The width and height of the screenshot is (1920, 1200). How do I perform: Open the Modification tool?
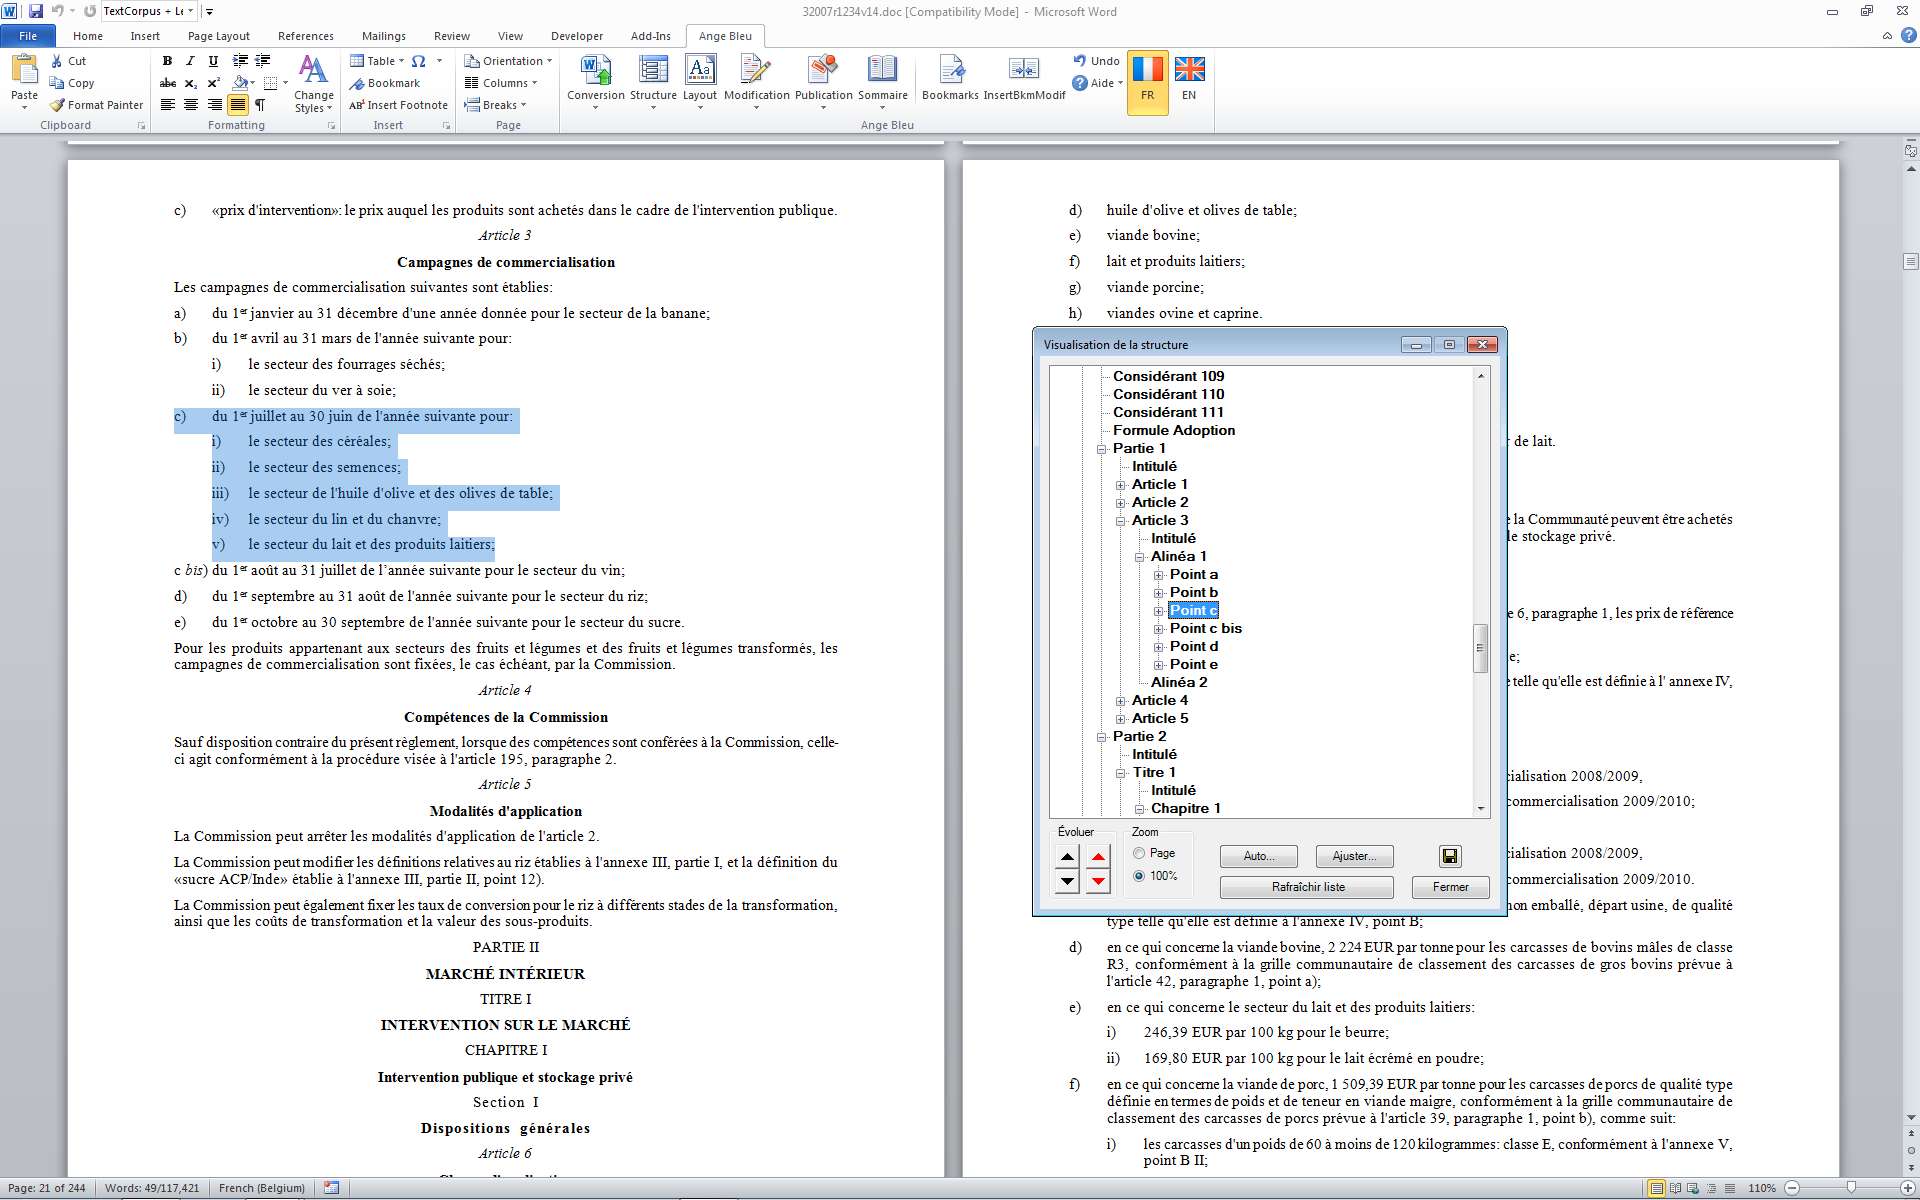pos(756,80)
